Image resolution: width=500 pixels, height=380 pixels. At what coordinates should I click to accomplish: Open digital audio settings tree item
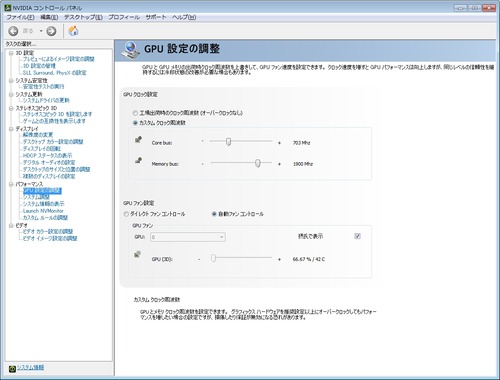click(x=49, y=163)
